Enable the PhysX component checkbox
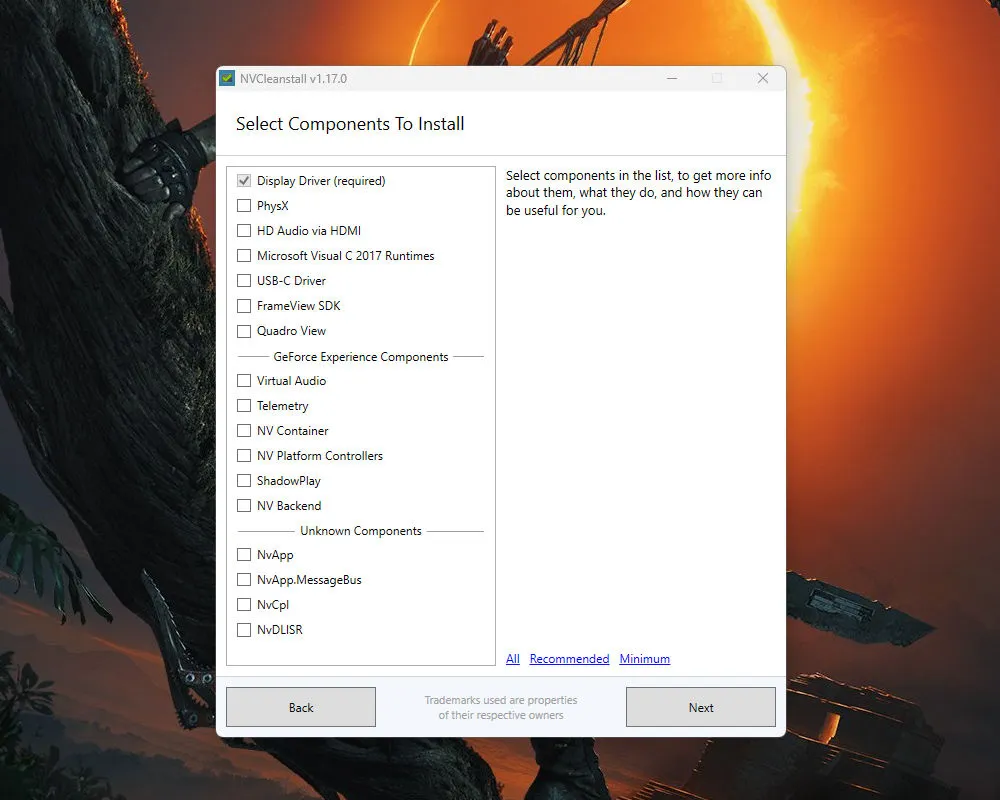Image resolution: width=1000 pixels, height=800 pixels. pyautogui.click(x=244, y=205)
